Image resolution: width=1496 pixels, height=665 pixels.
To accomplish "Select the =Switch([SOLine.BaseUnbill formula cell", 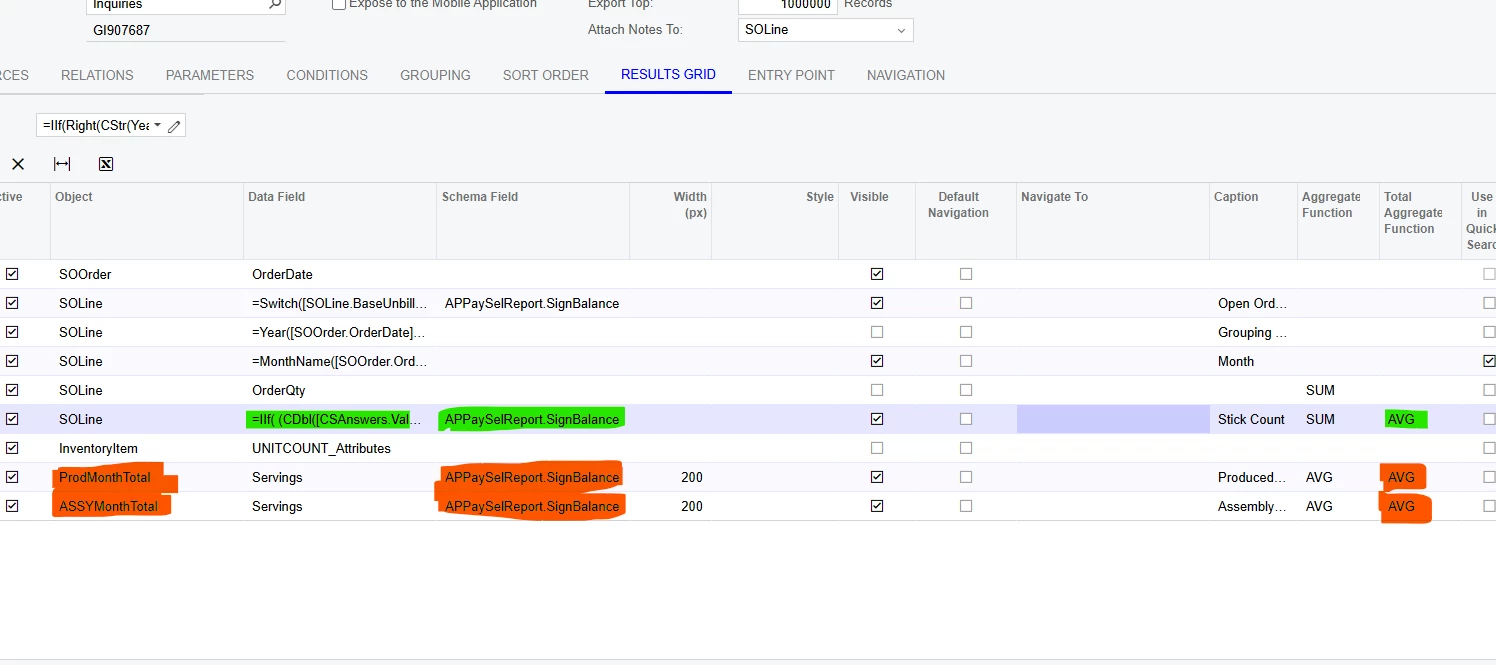I will click(x=340, y=303).
